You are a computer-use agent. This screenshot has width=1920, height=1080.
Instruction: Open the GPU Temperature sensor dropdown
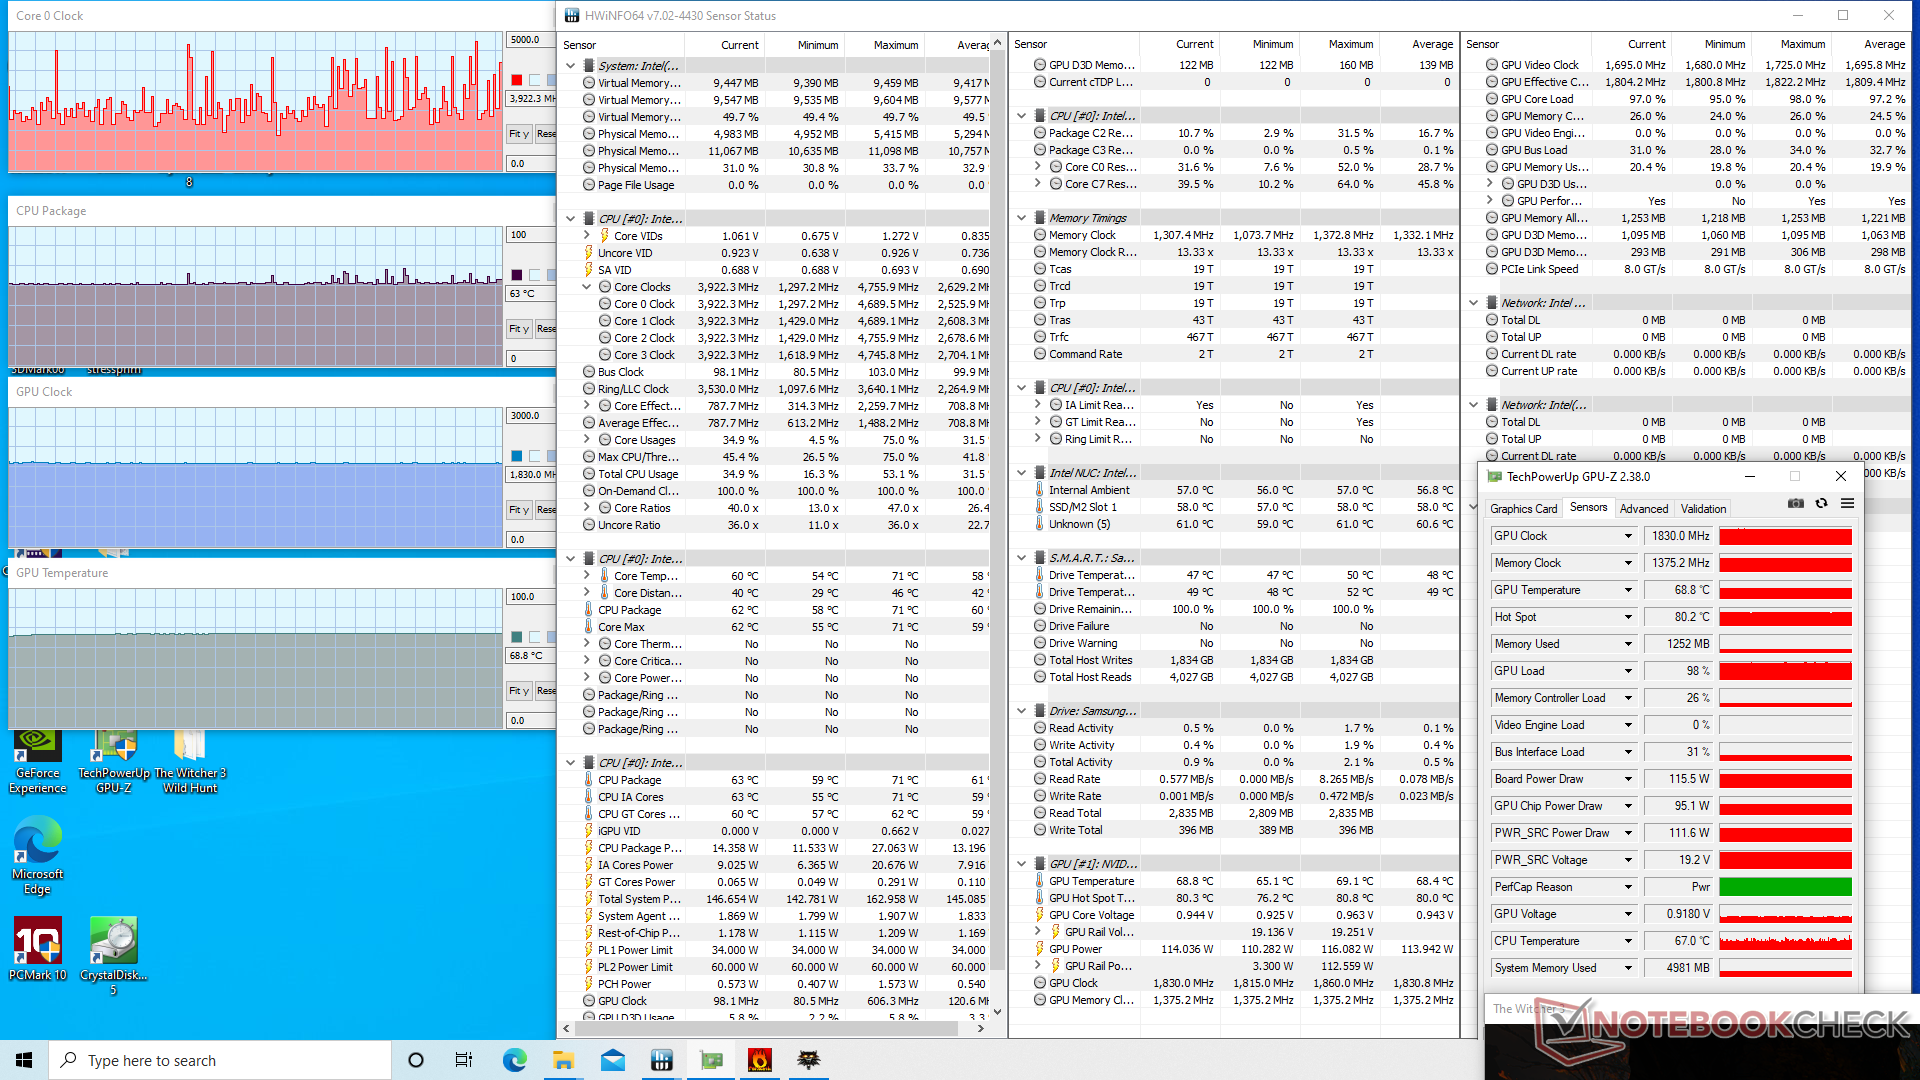coord(1628,590)
